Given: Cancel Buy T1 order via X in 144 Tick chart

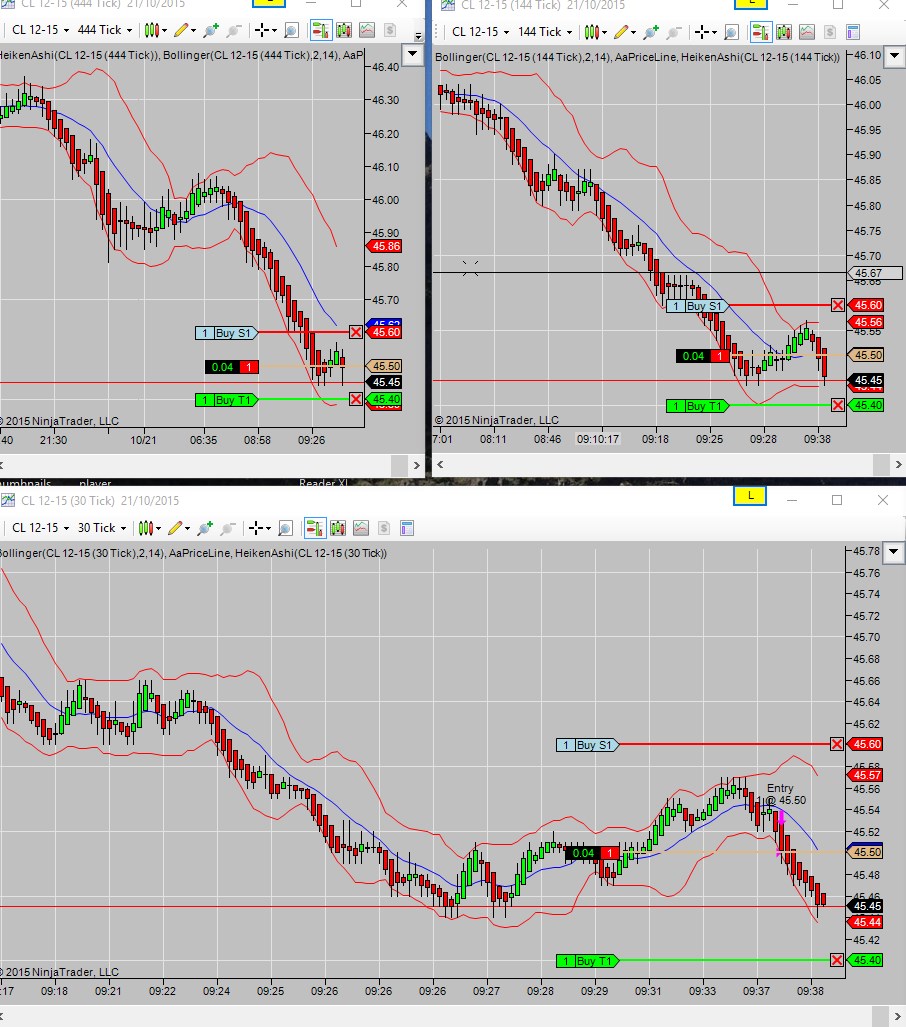Looking at the screenshot, I should tap(838, 405).
